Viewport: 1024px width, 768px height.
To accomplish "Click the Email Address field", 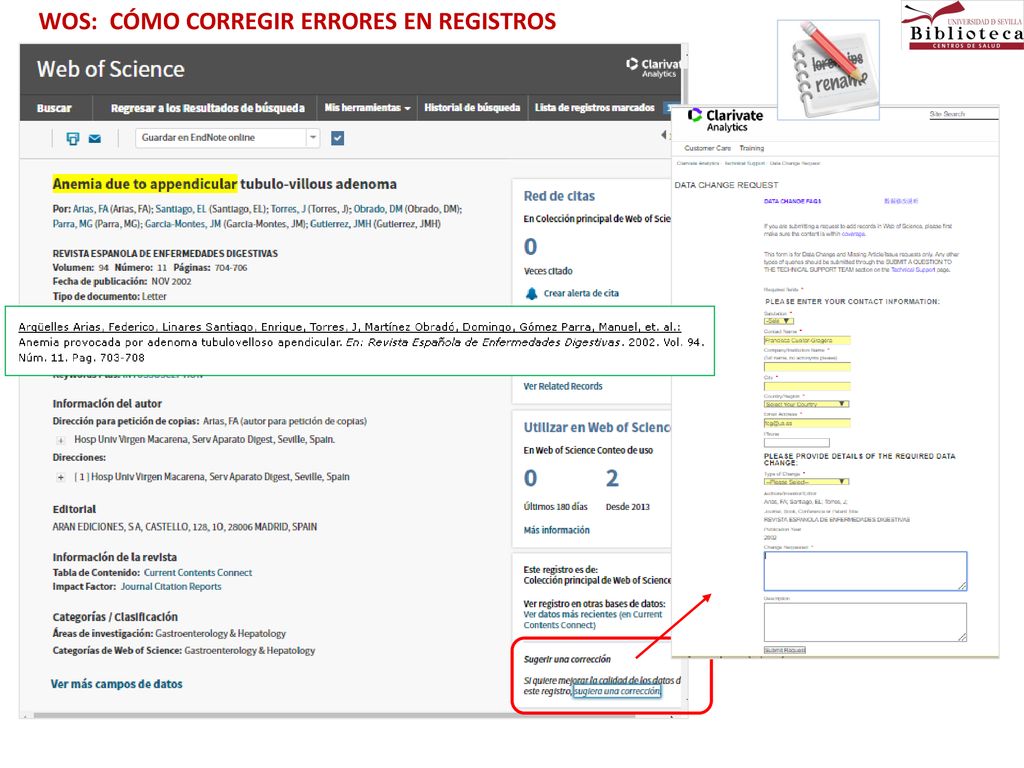I will 807,423.
